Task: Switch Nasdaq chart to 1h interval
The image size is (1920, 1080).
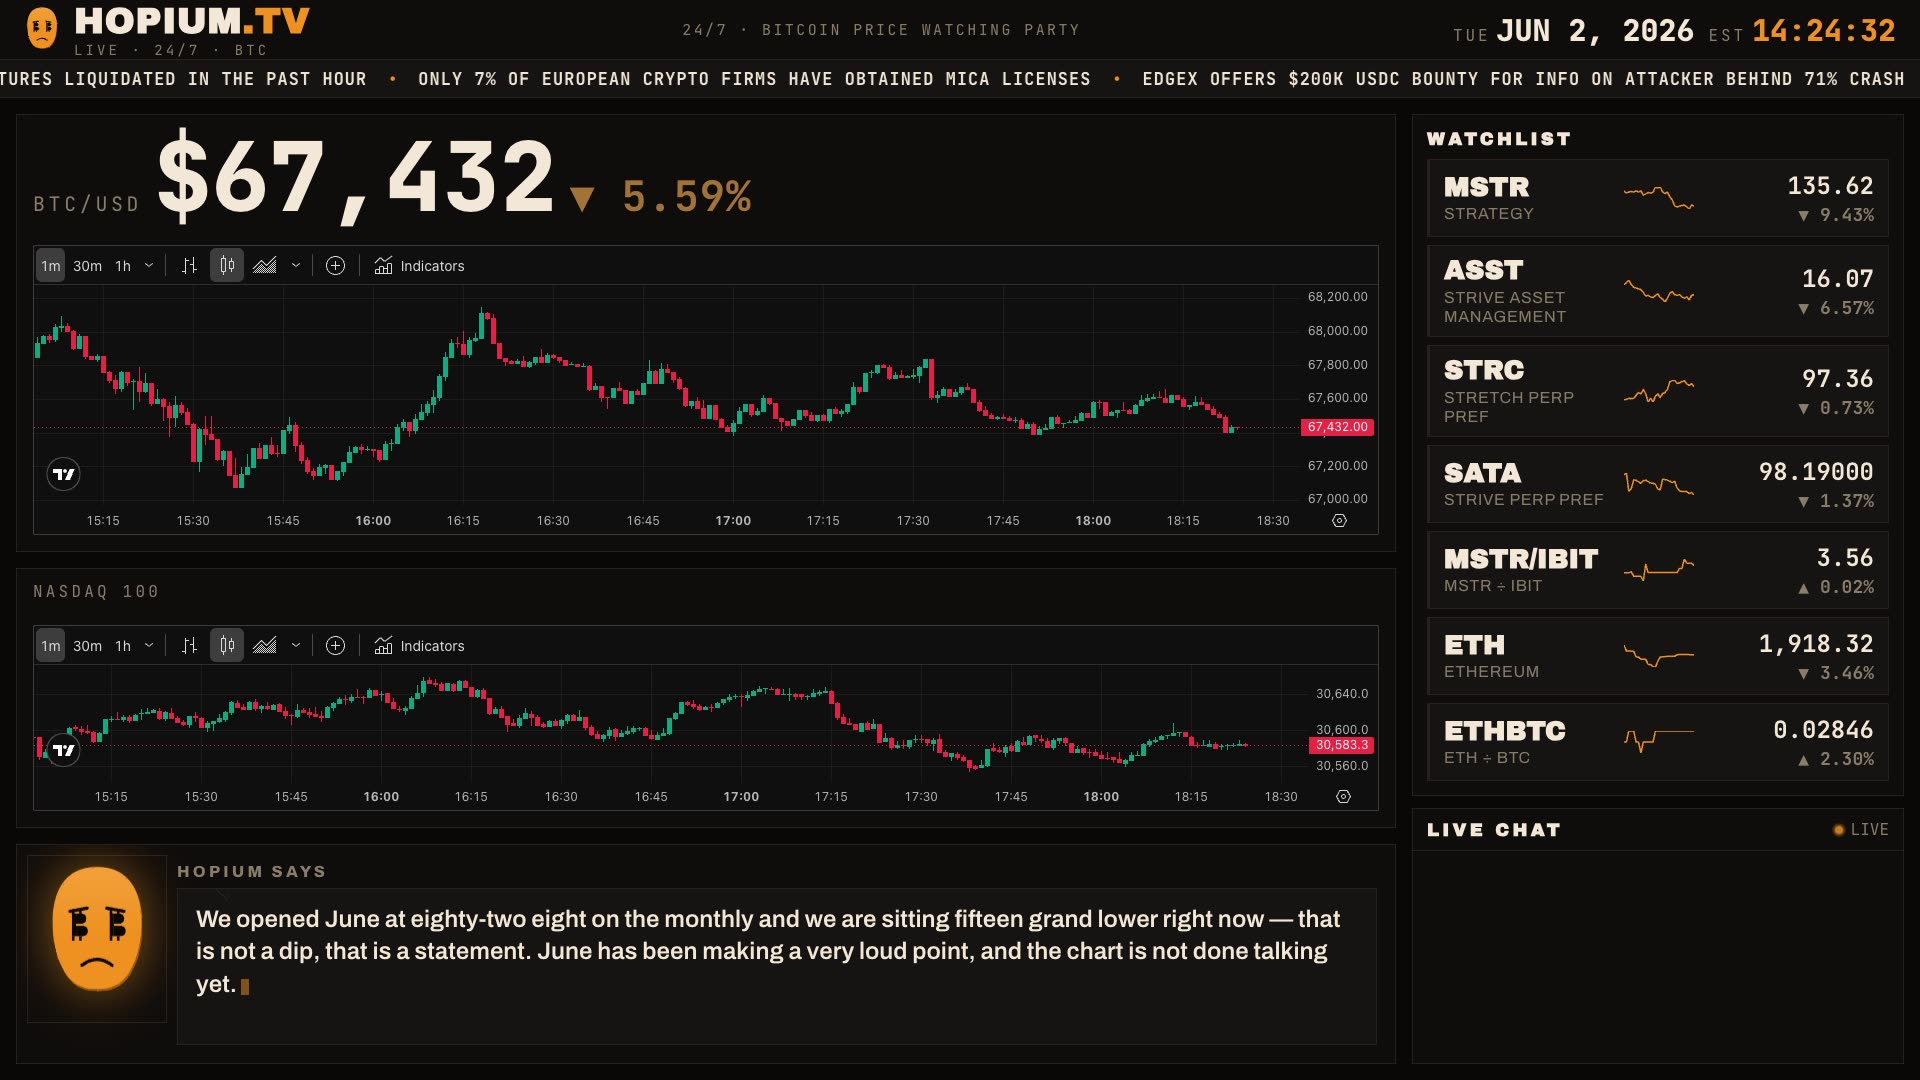Action: [x=123, y=646]
